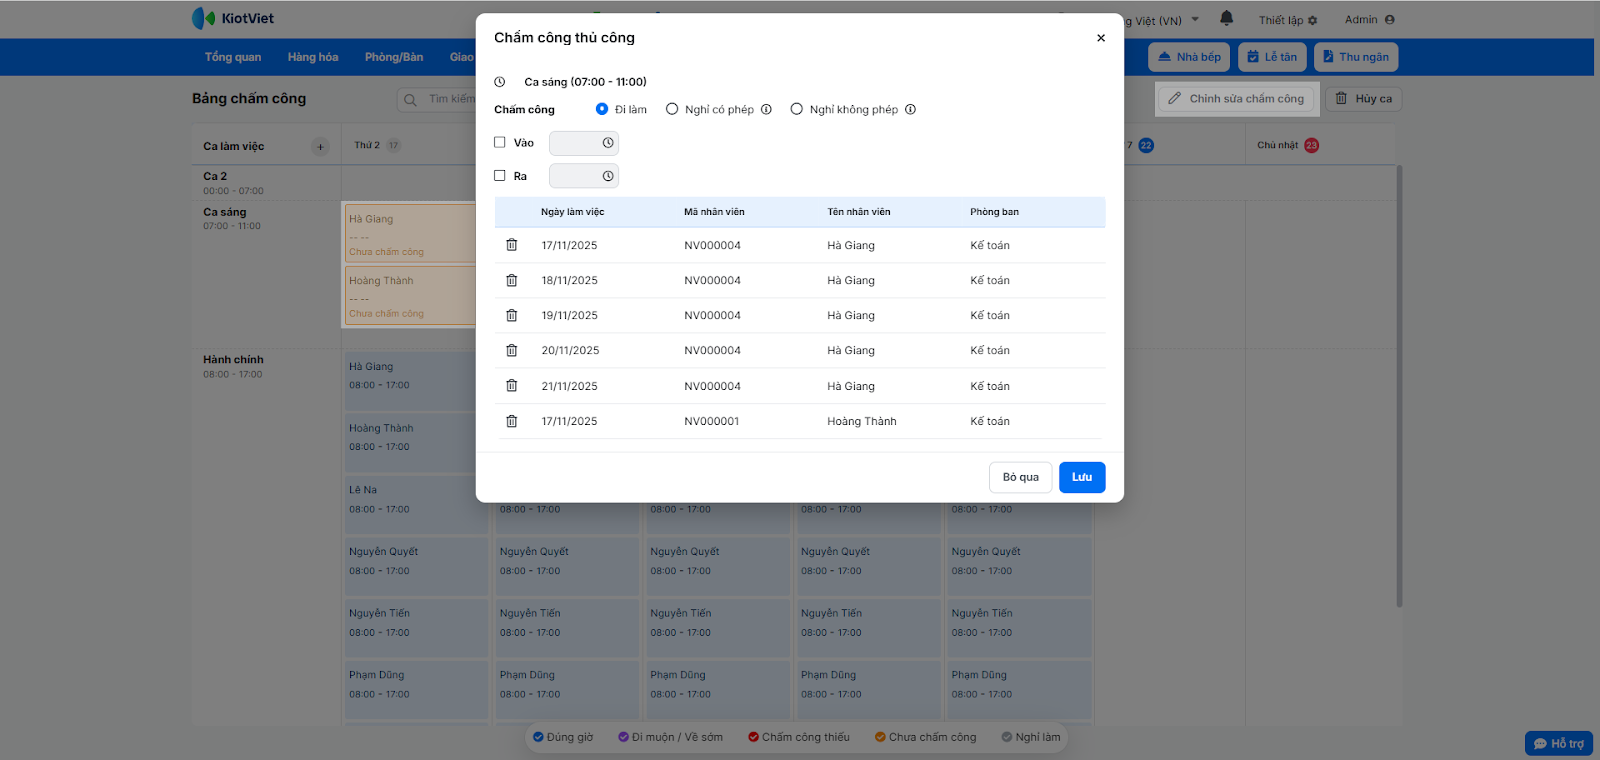Delete the 21/11/2025 Hà Giang entry
Screen dimensions: 1600x760
coord(511,386)
